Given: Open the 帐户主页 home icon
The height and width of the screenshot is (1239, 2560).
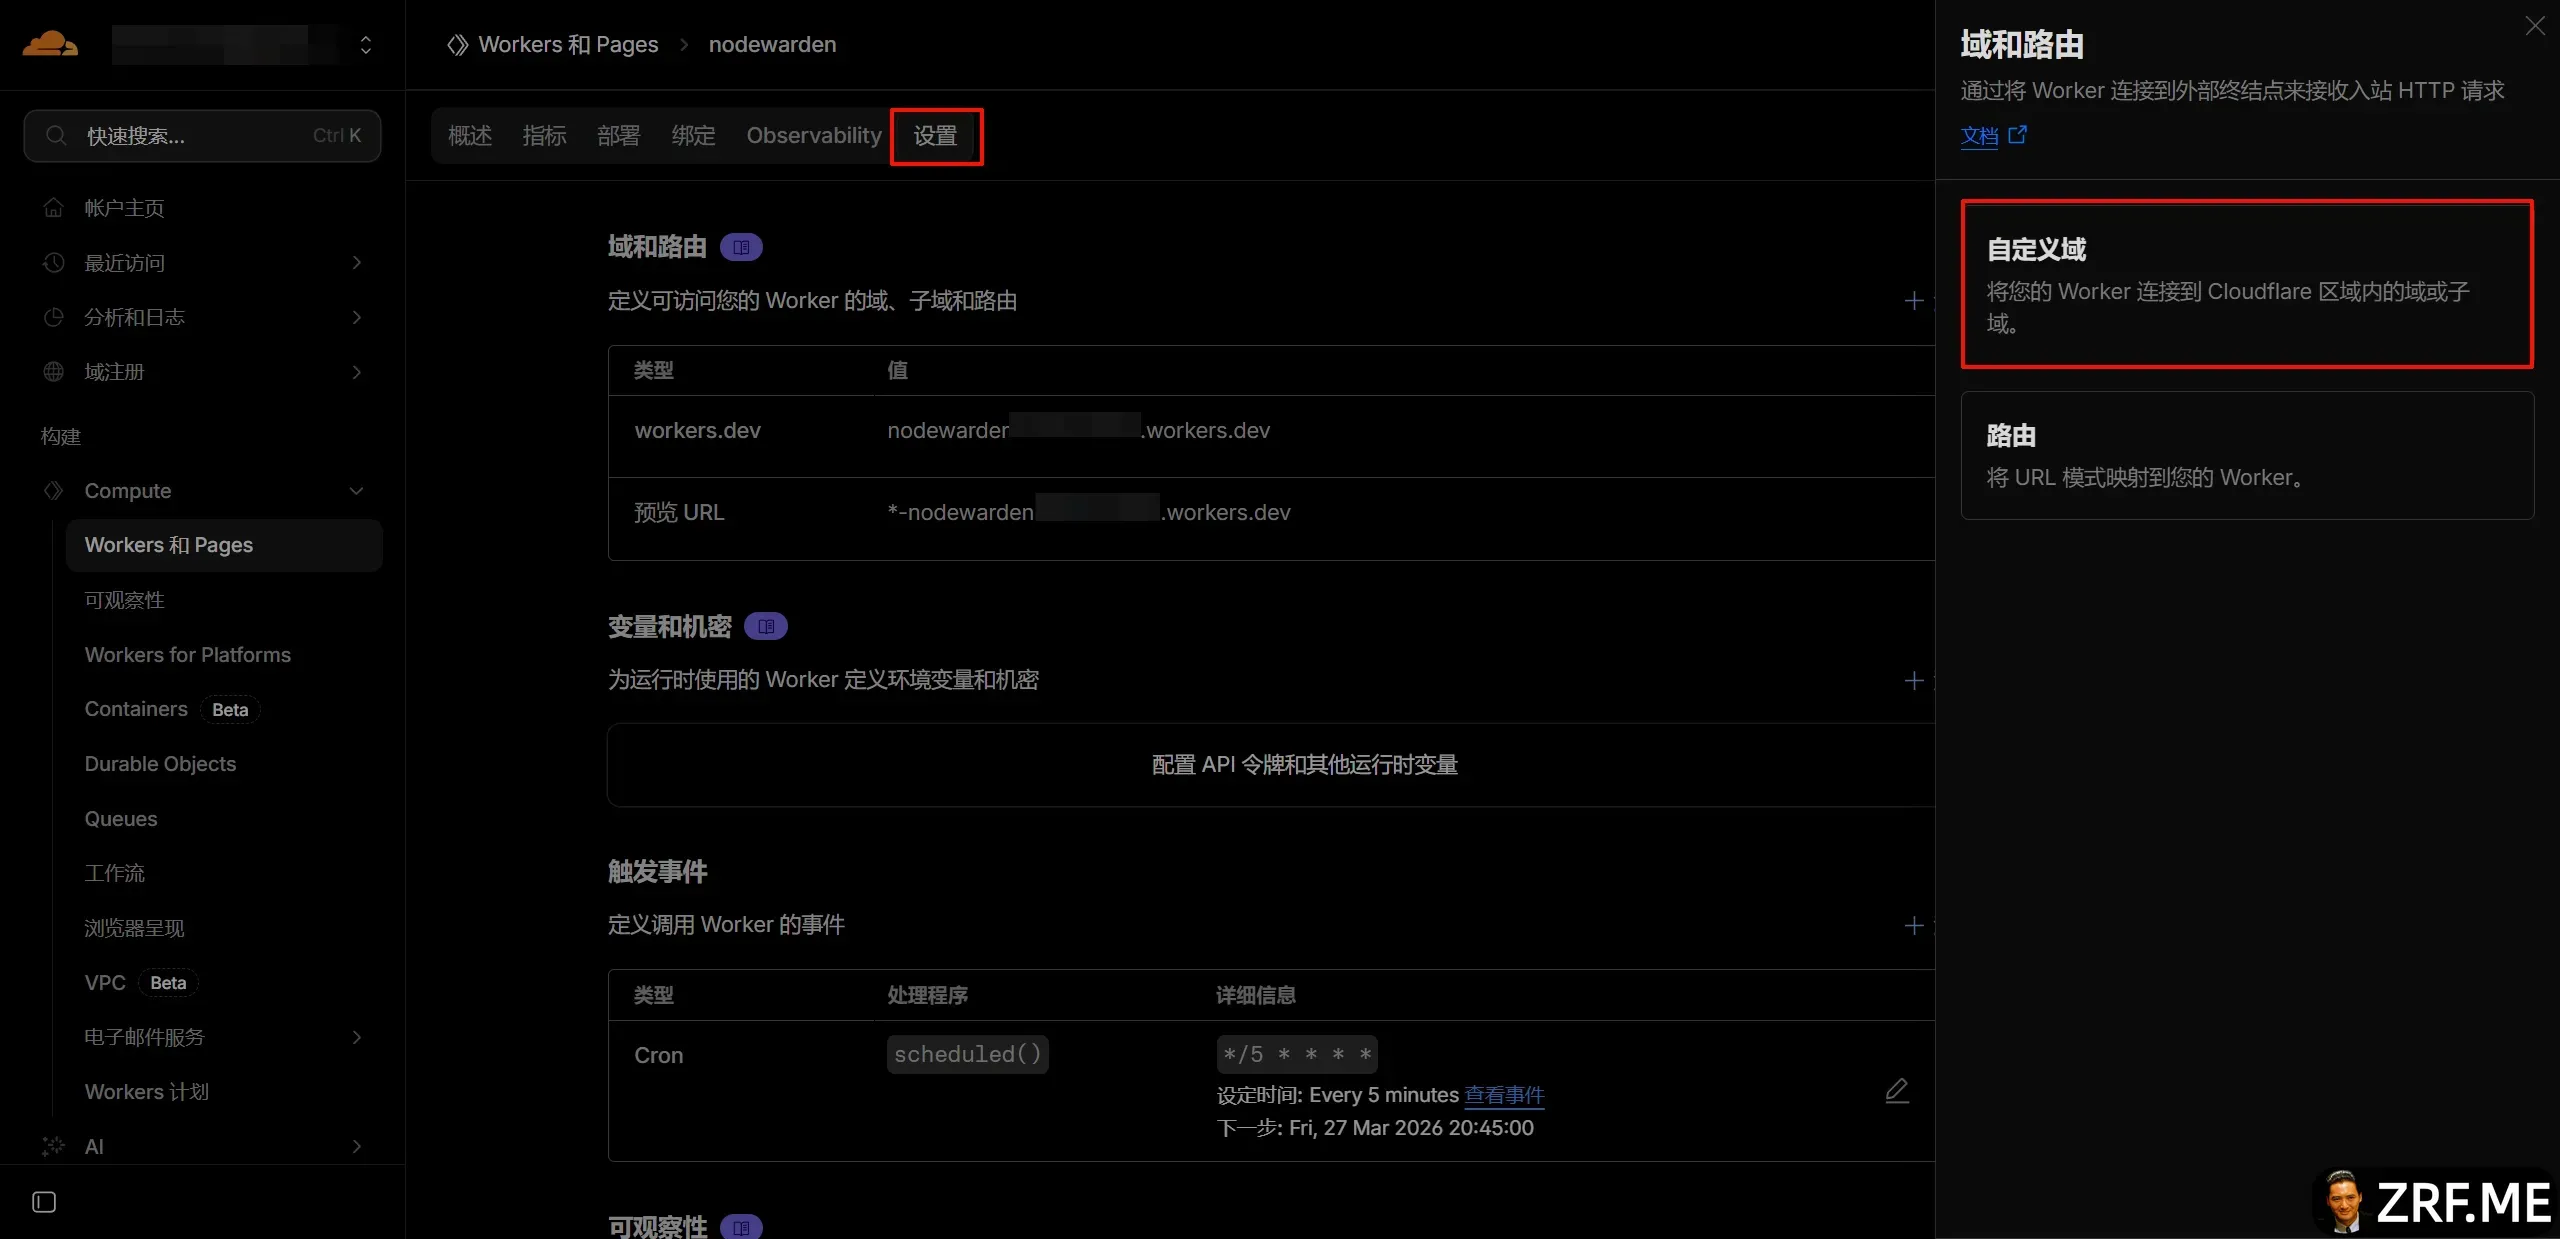Looking at the screenshot, I should pos(54,208).
